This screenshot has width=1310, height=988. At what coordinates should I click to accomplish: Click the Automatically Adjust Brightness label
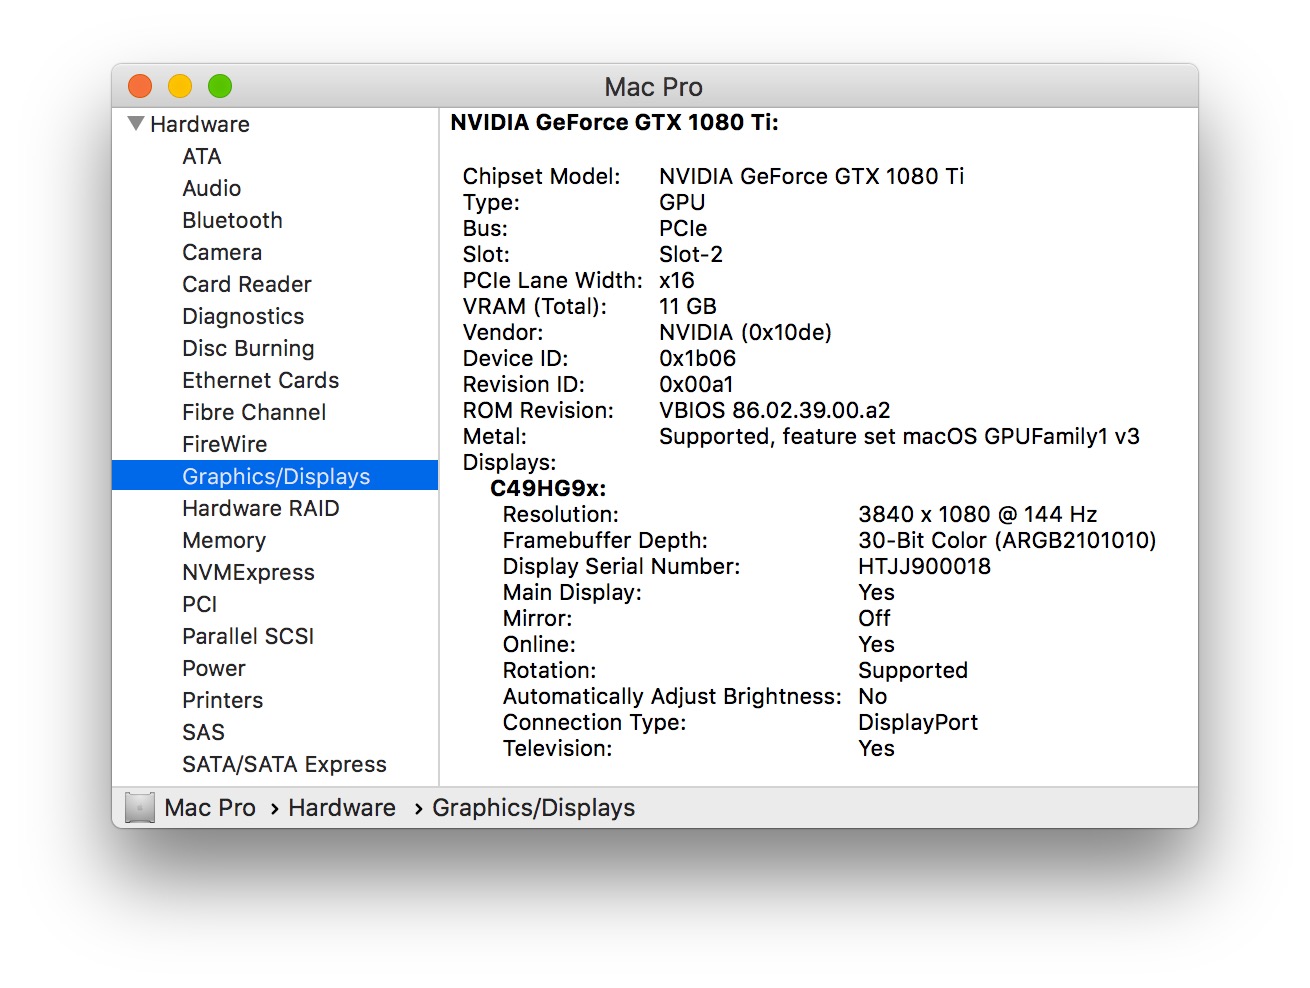[672, 697]
